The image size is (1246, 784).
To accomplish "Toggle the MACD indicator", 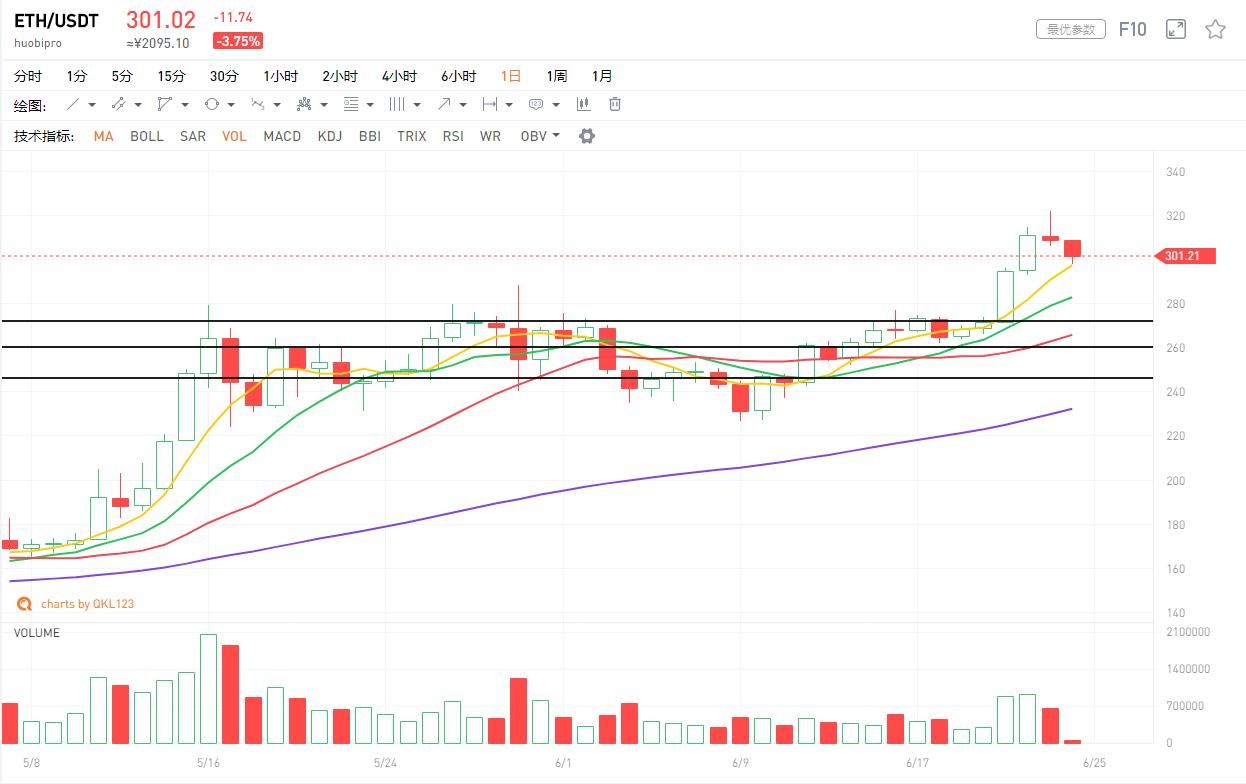I will click(282, 136).
